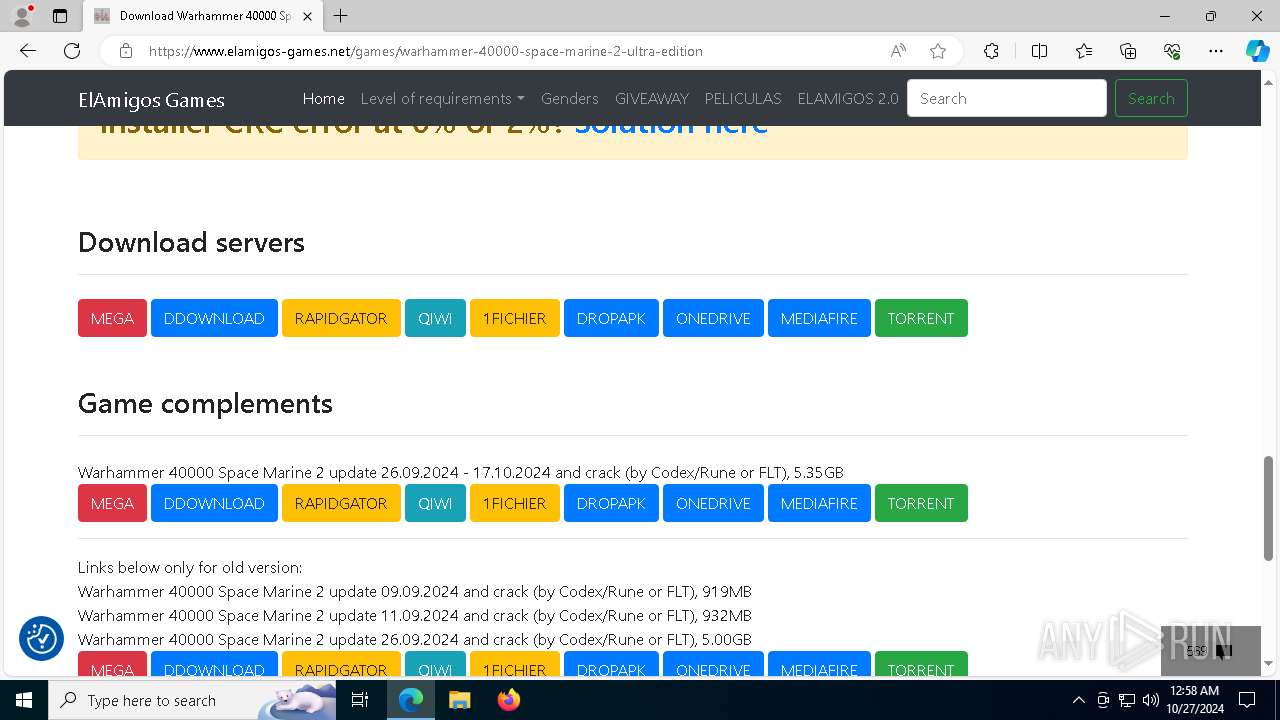Download main game via 1FICHIER server
Screen dimensions: 1280x720
515,318
